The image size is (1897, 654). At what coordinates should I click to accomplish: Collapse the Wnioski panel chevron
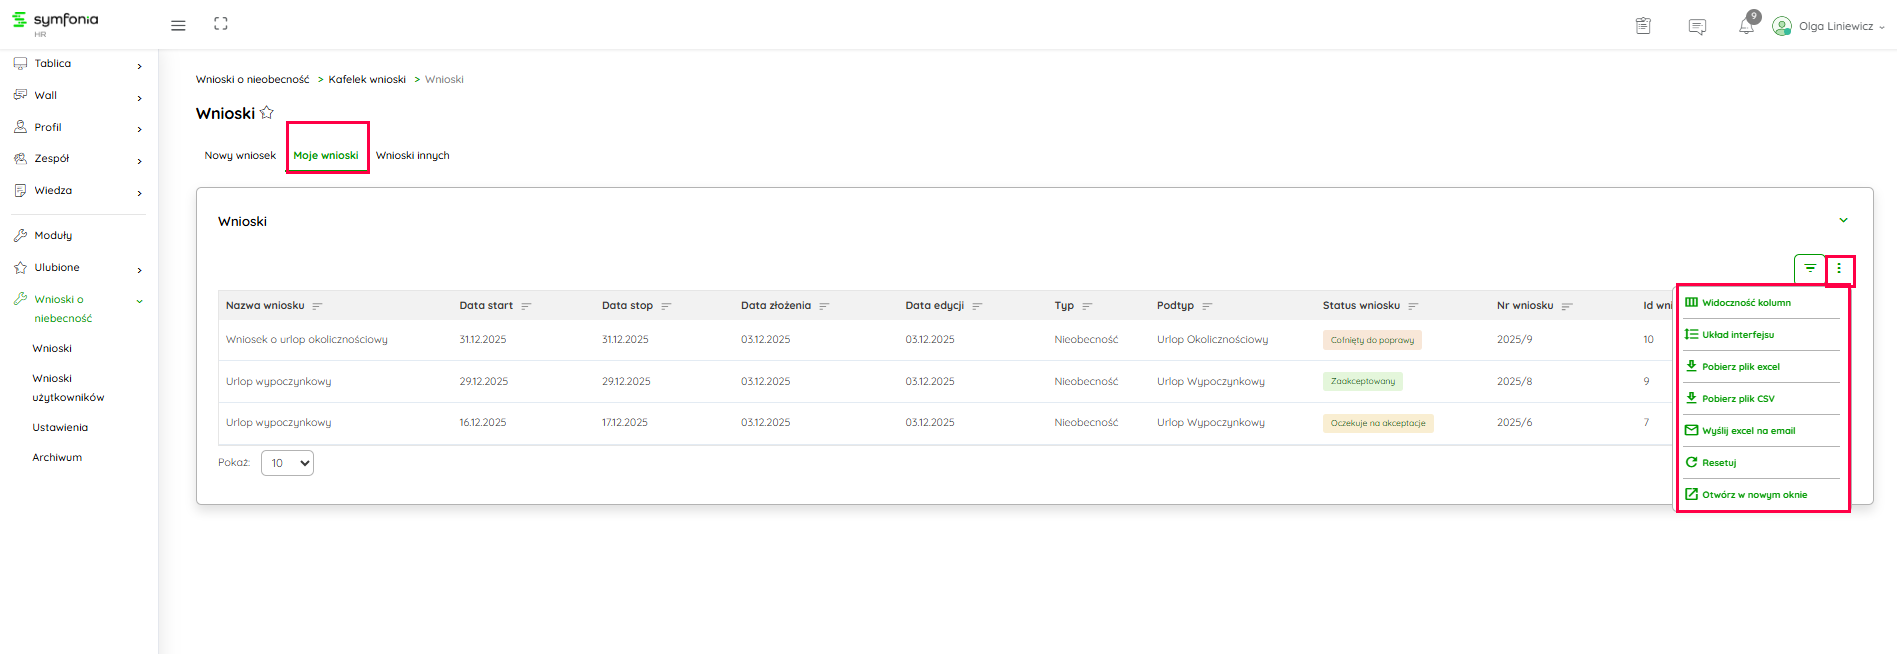coord(1843,220)
